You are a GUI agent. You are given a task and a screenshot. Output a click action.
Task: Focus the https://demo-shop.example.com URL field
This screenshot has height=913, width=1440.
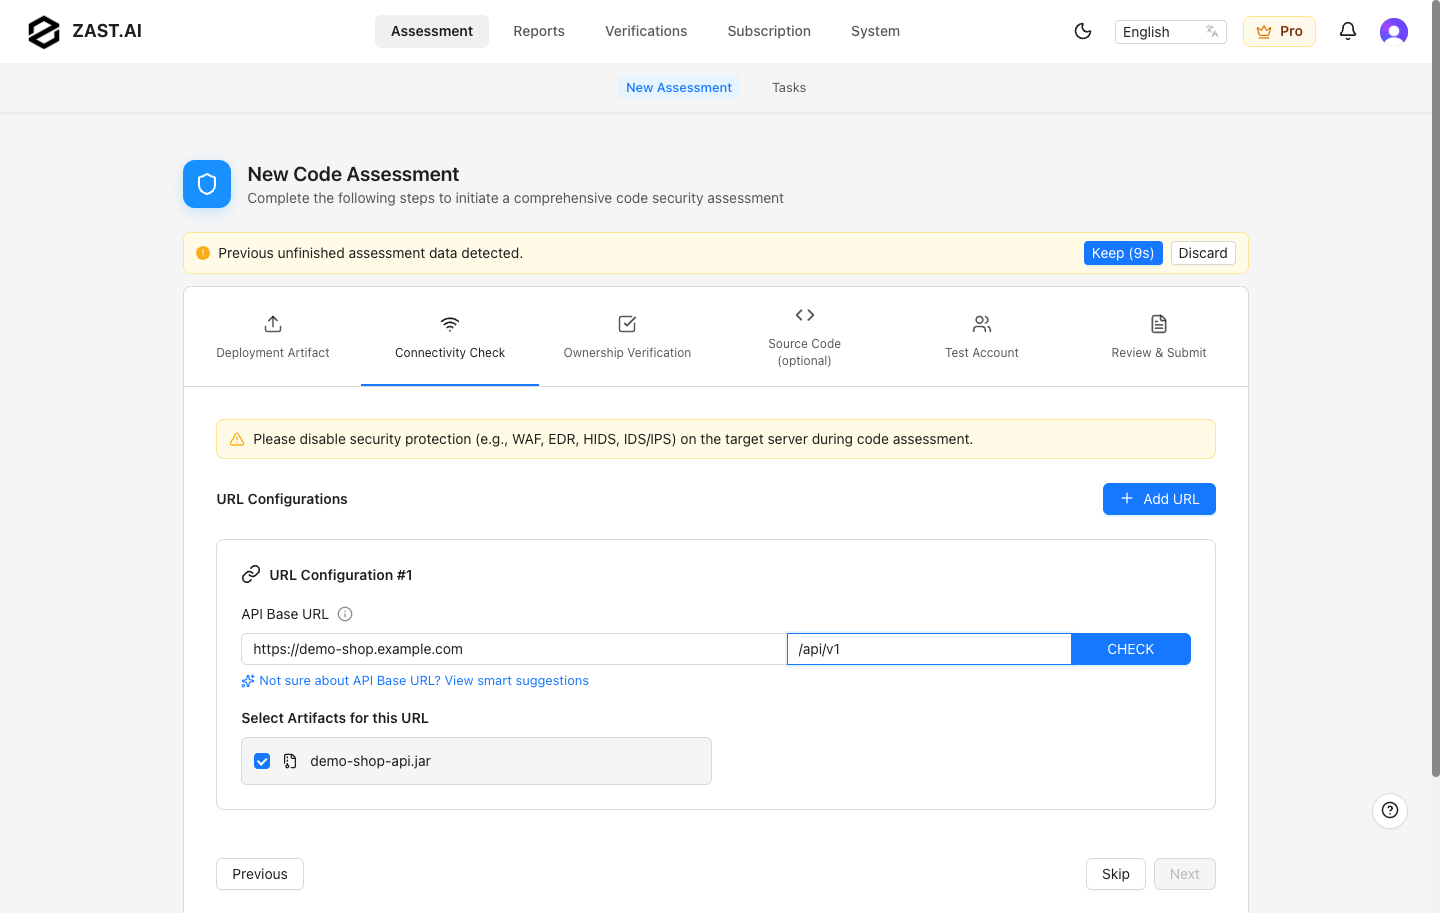pyautogui.click(x=514, y=649)
